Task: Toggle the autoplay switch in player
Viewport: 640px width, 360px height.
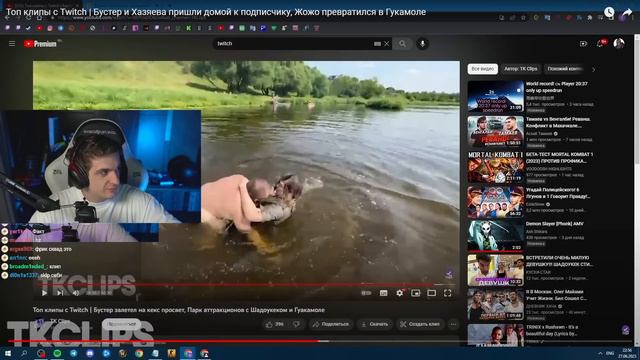Action: tap(366, 293)
